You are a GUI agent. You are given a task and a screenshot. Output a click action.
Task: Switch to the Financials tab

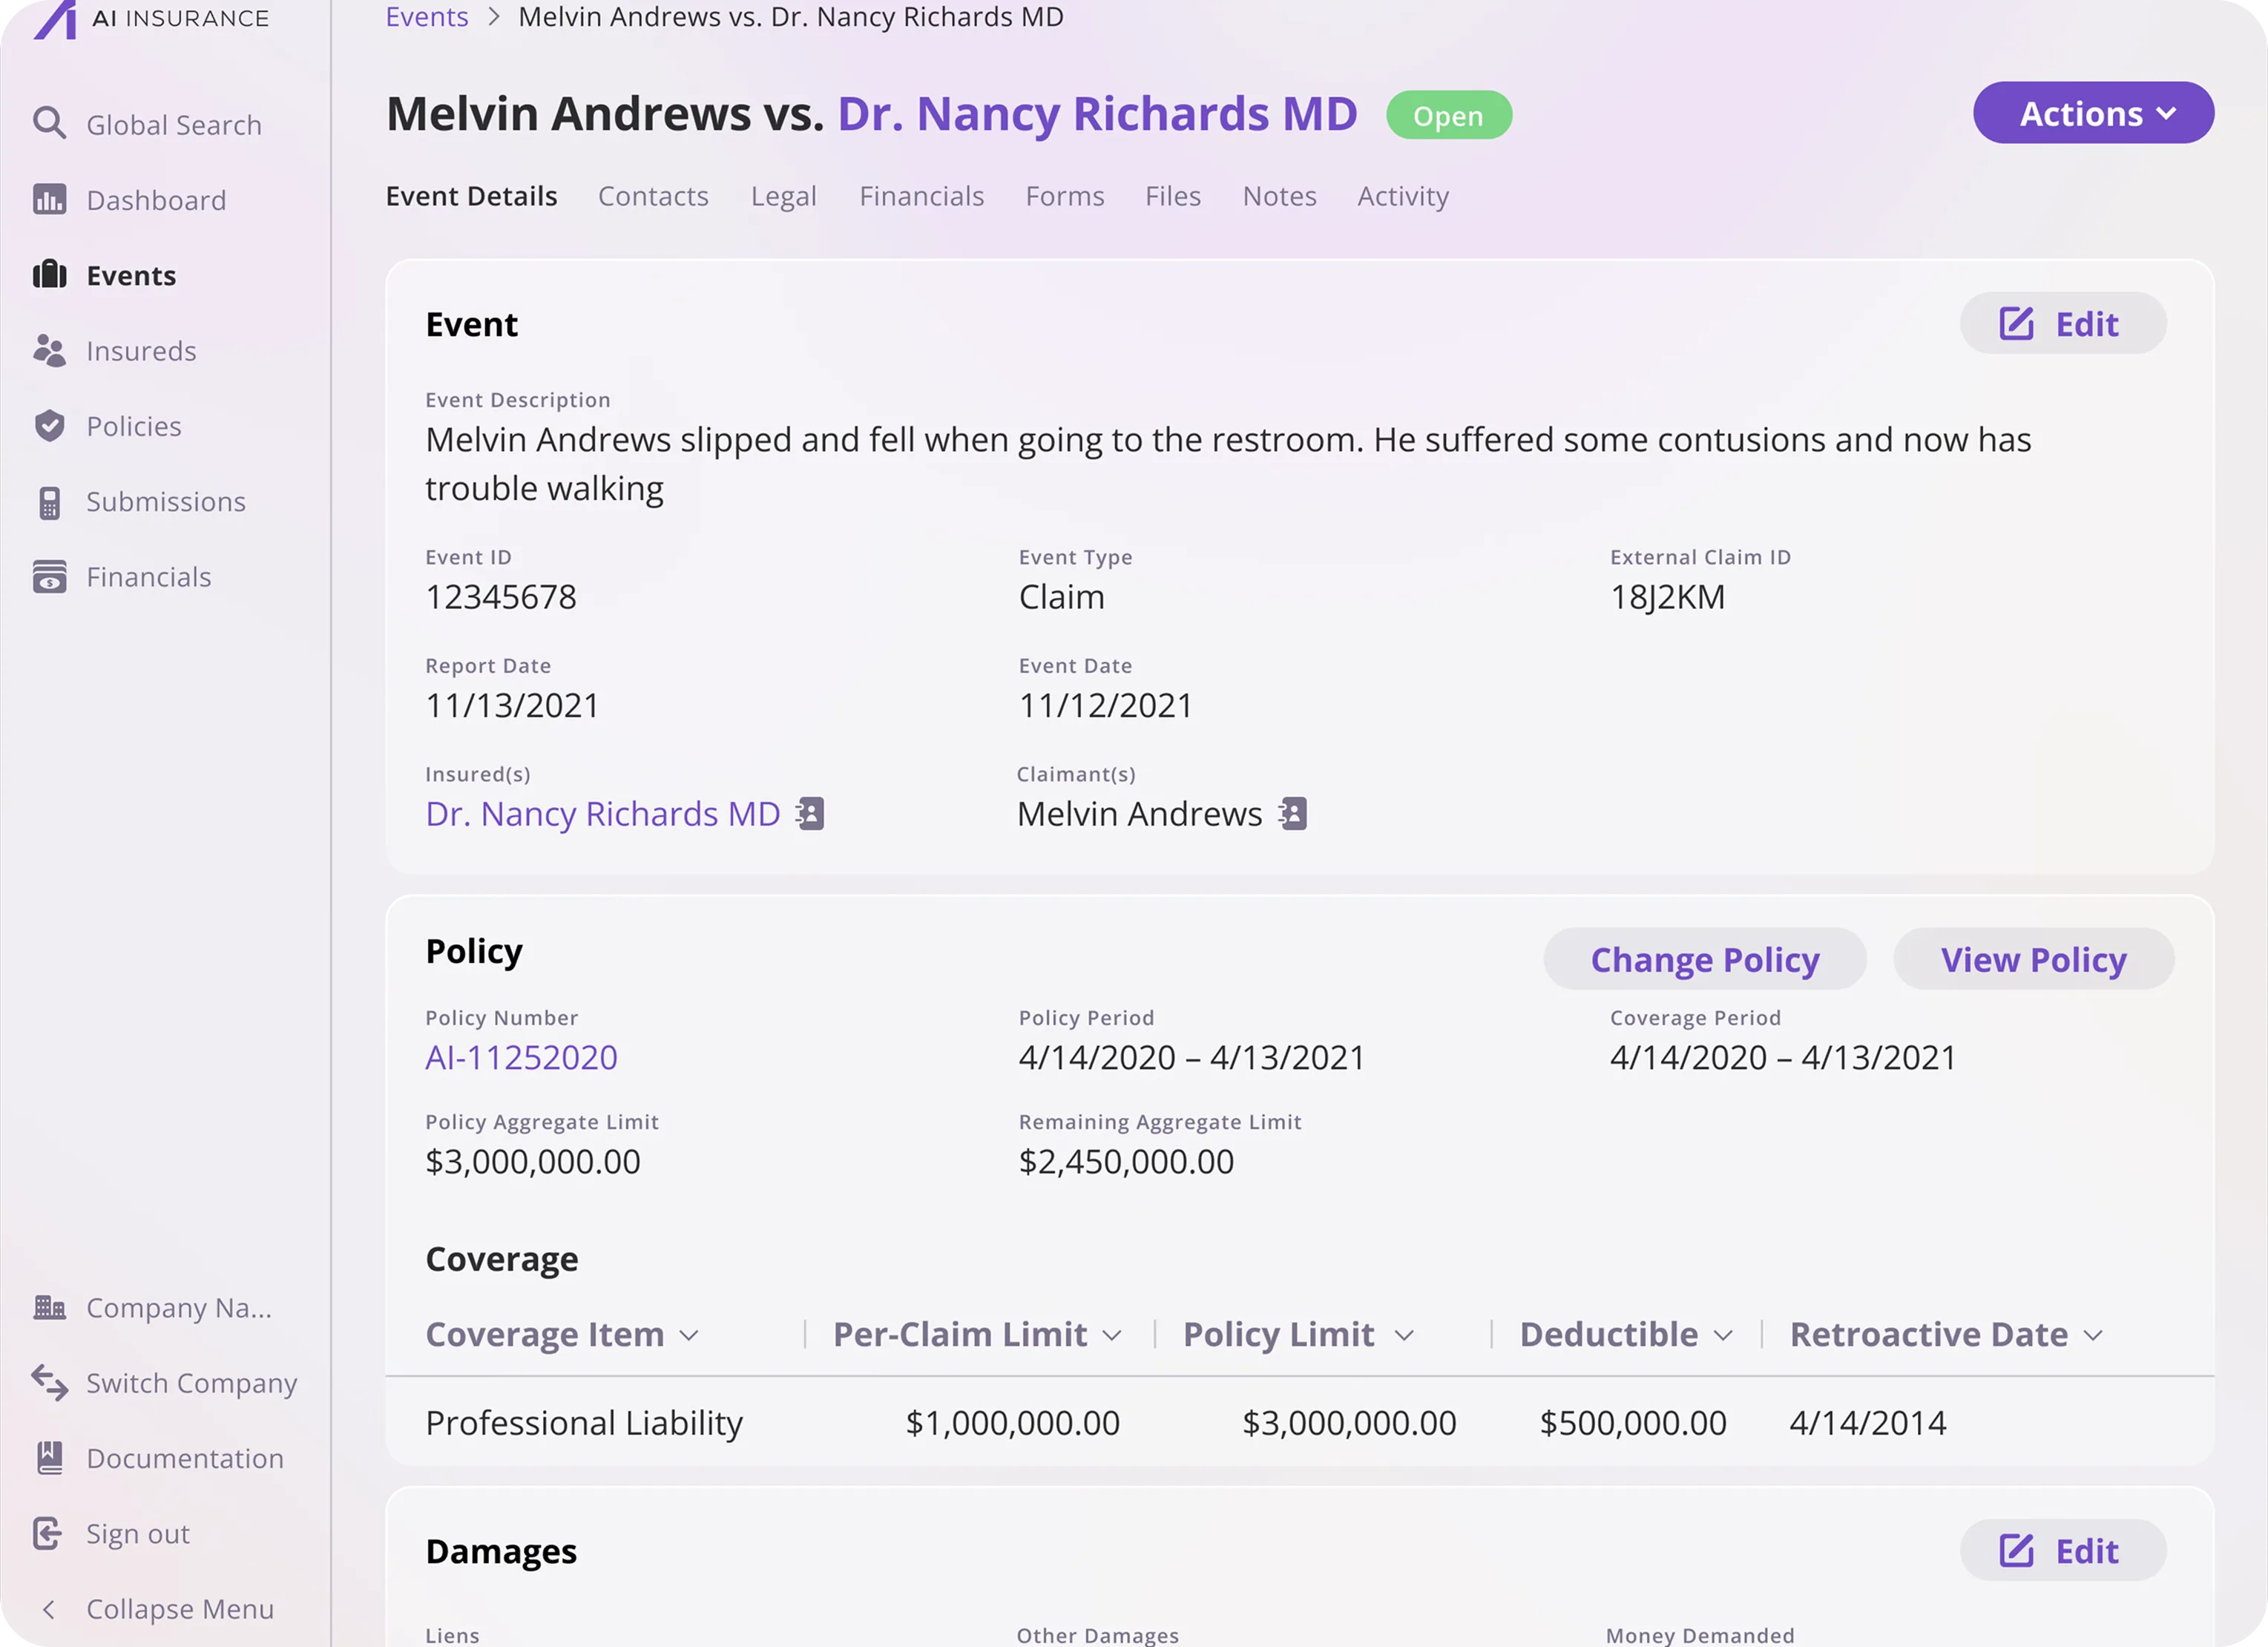(x=922, y=196)
